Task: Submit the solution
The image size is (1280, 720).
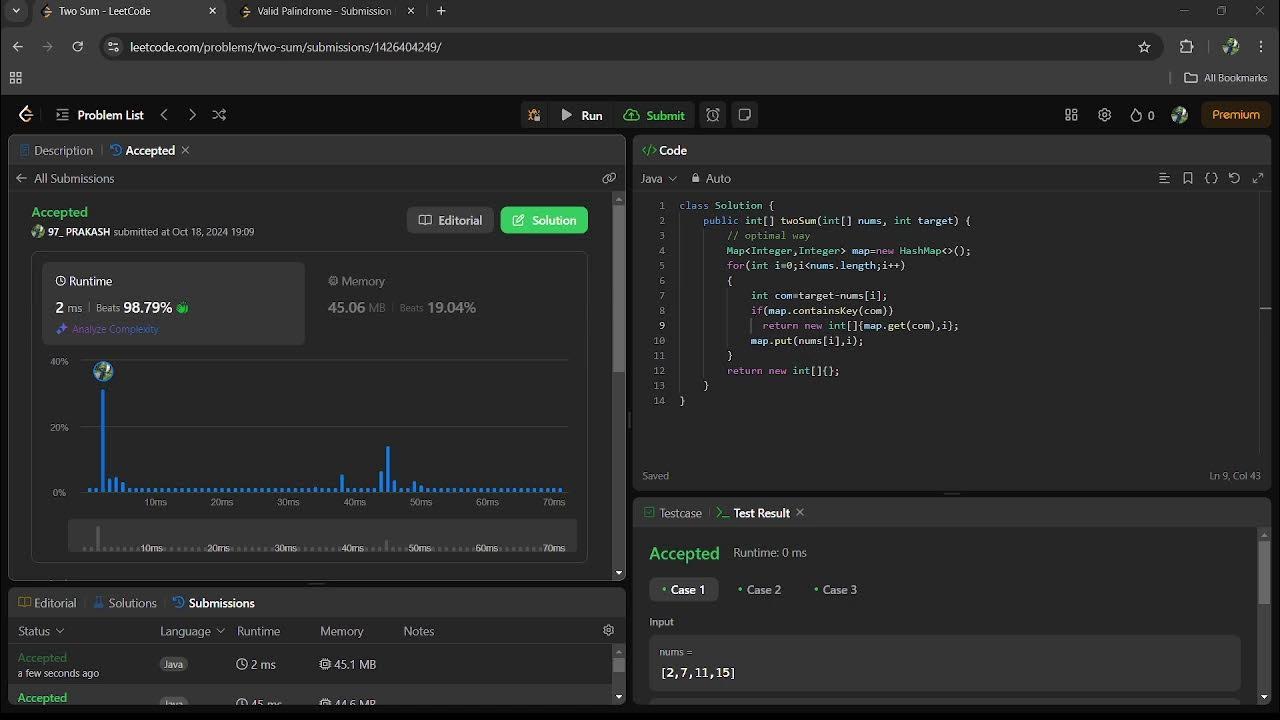Action: pos(654,115)
